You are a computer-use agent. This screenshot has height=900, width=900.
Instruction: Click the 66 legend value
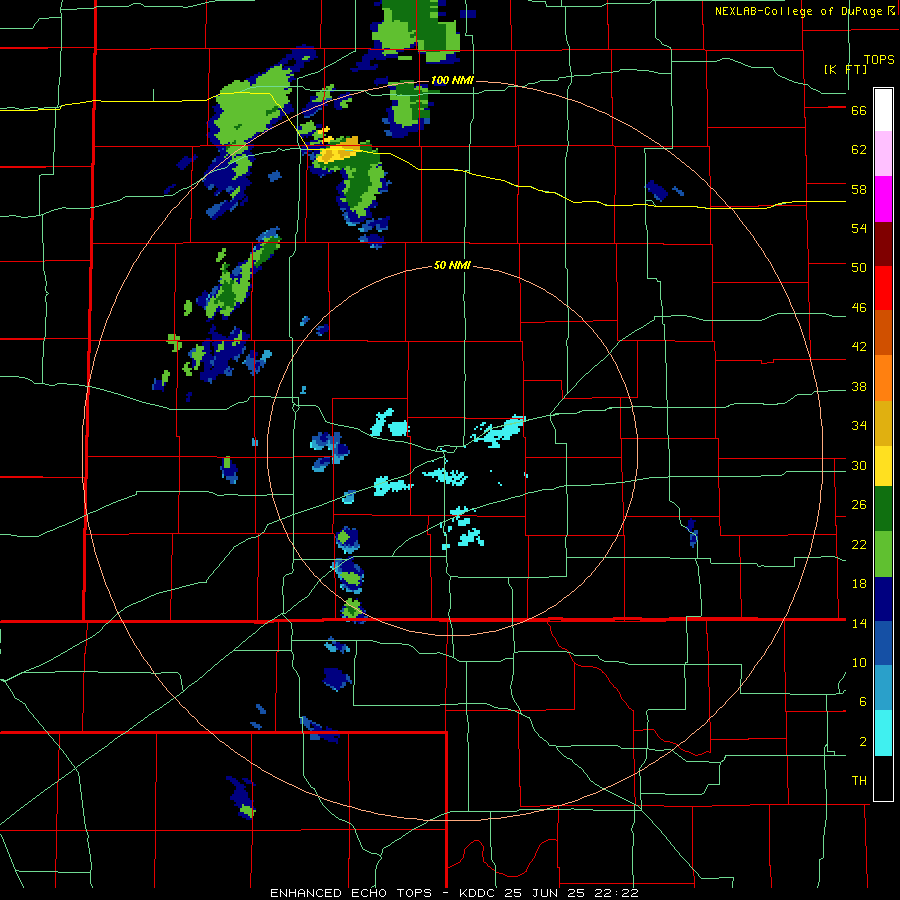coord(859,111)
